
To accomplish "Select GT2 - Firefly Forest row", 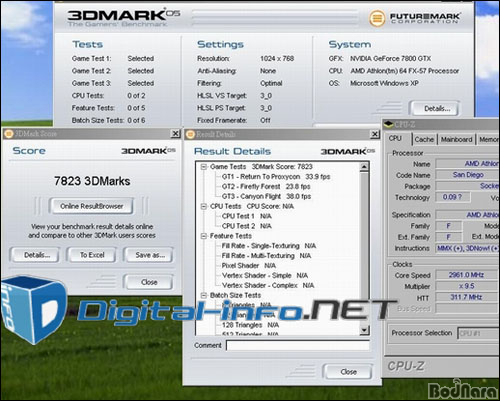I will [x=266, y=186].
